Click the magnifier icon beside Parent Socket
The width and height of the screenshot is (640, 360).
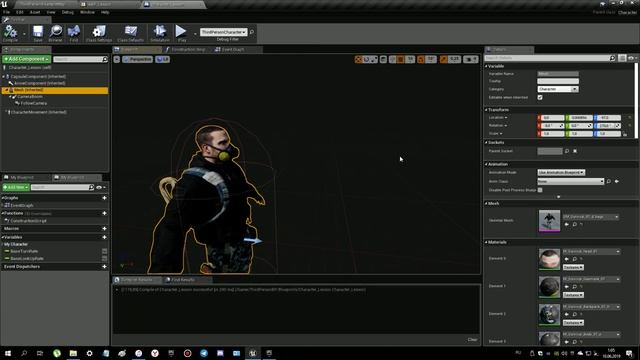567,151
